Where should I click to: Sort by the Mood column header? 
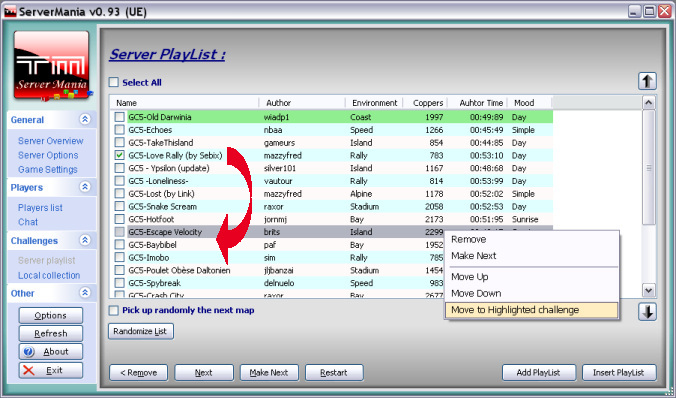[530, 103]
